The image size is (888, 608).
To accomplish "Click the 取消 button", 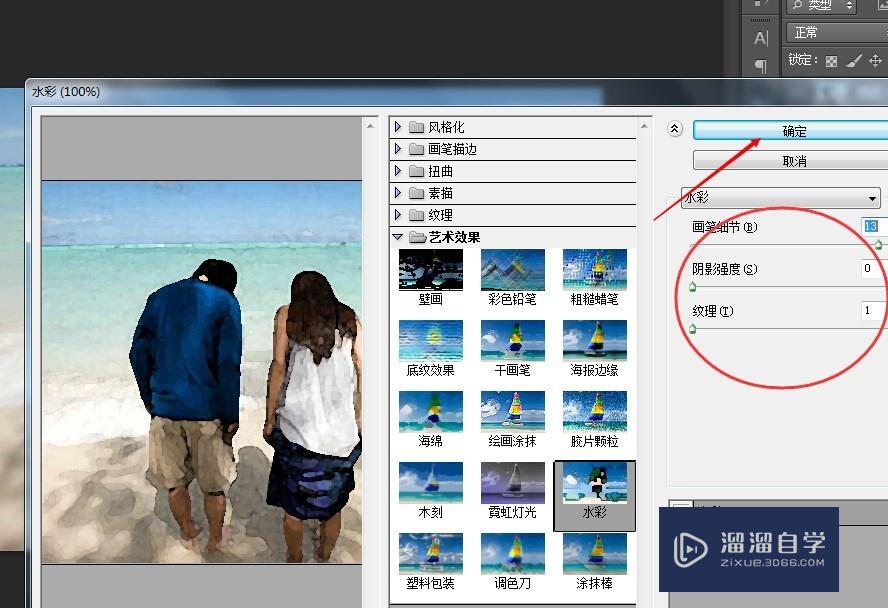I will point(793,161).
